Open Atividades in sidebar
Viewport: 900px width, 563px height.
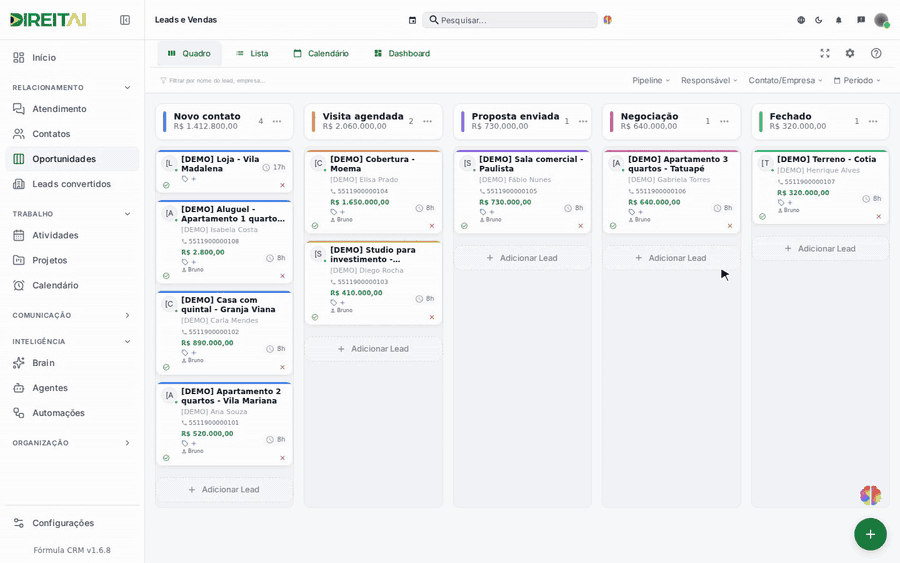72,235
